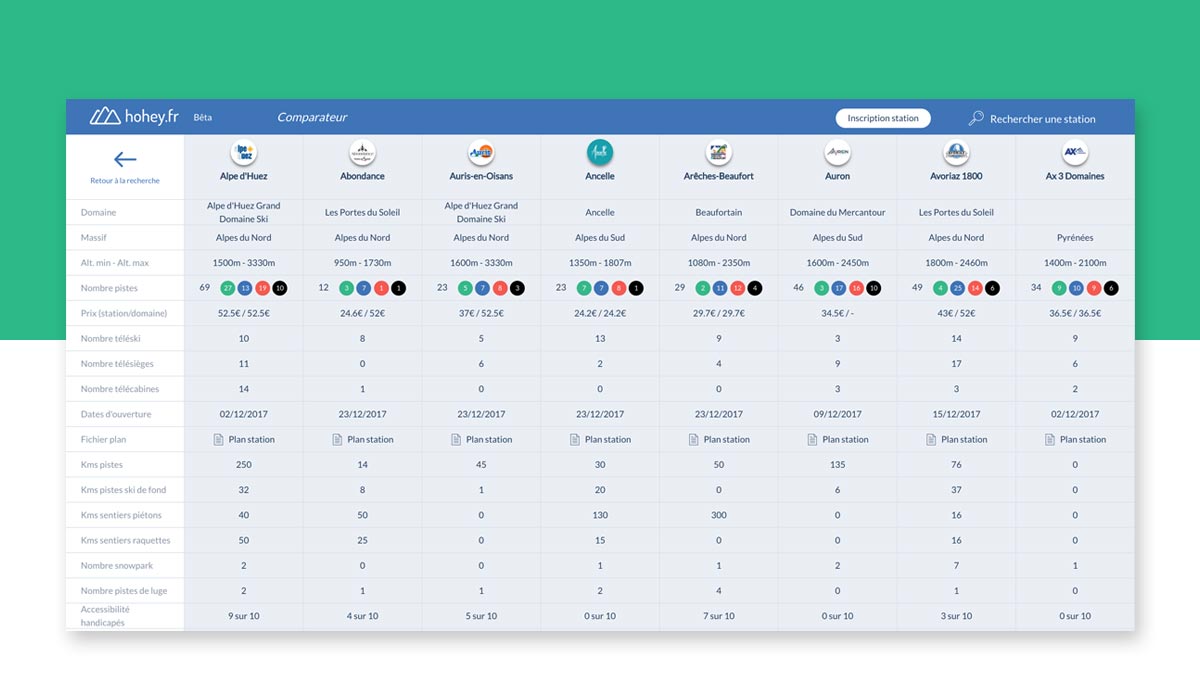The image size is (1200, 680).
Task: Open the Ax 3 Domaines station logo
Action: (x=1075, y=153)
